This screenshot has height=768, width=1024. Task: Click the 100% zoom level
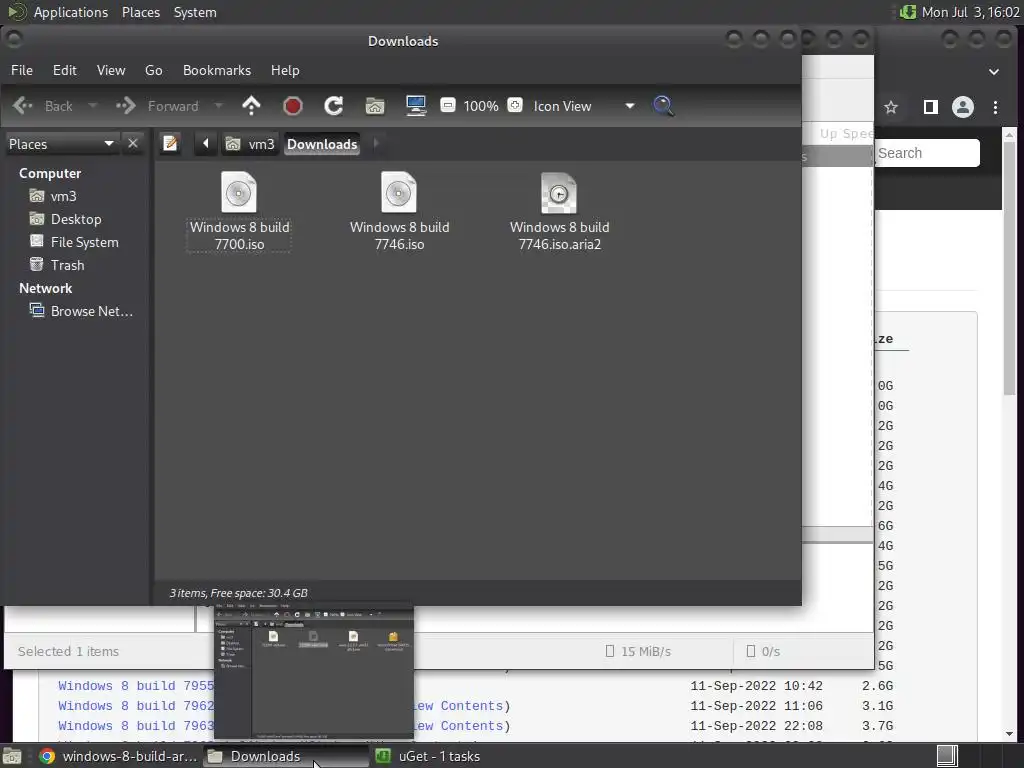pos(481,106)
